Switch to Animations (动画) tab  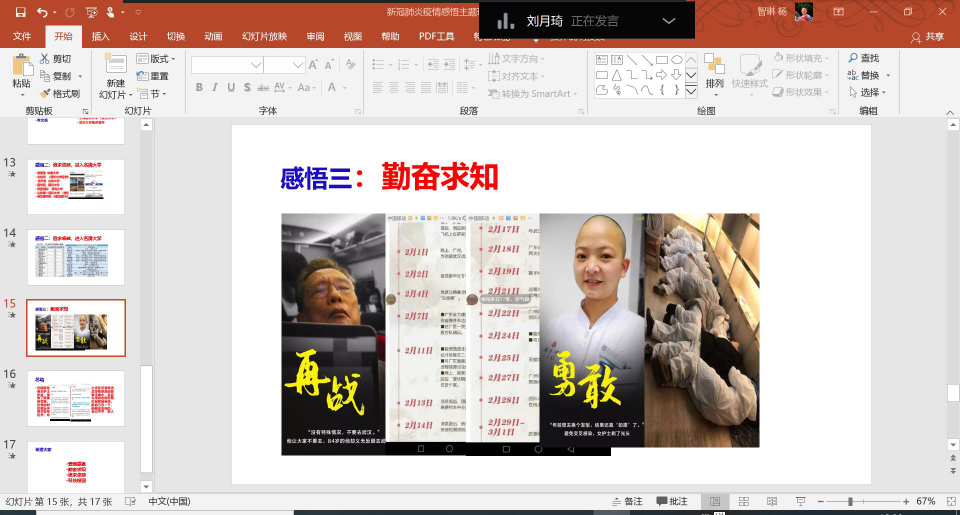click(213, 37)
